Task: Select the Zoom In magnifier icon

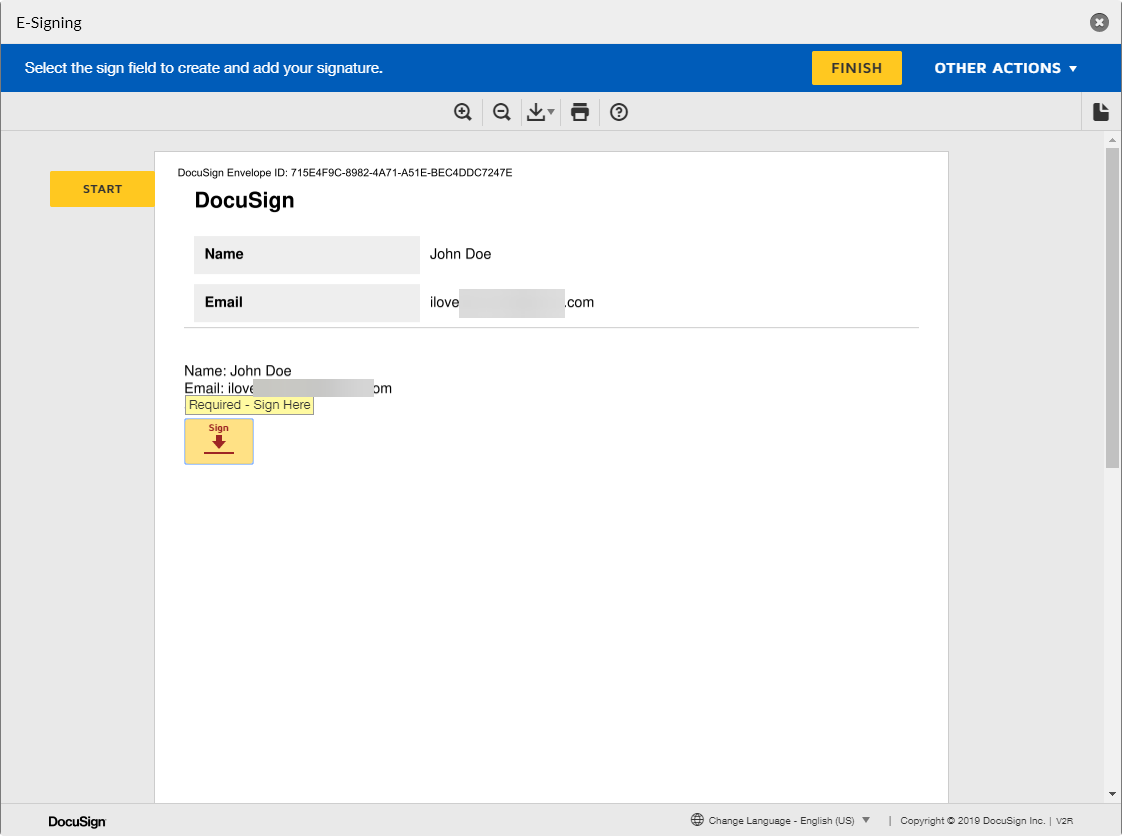Action: pos(462,112)
